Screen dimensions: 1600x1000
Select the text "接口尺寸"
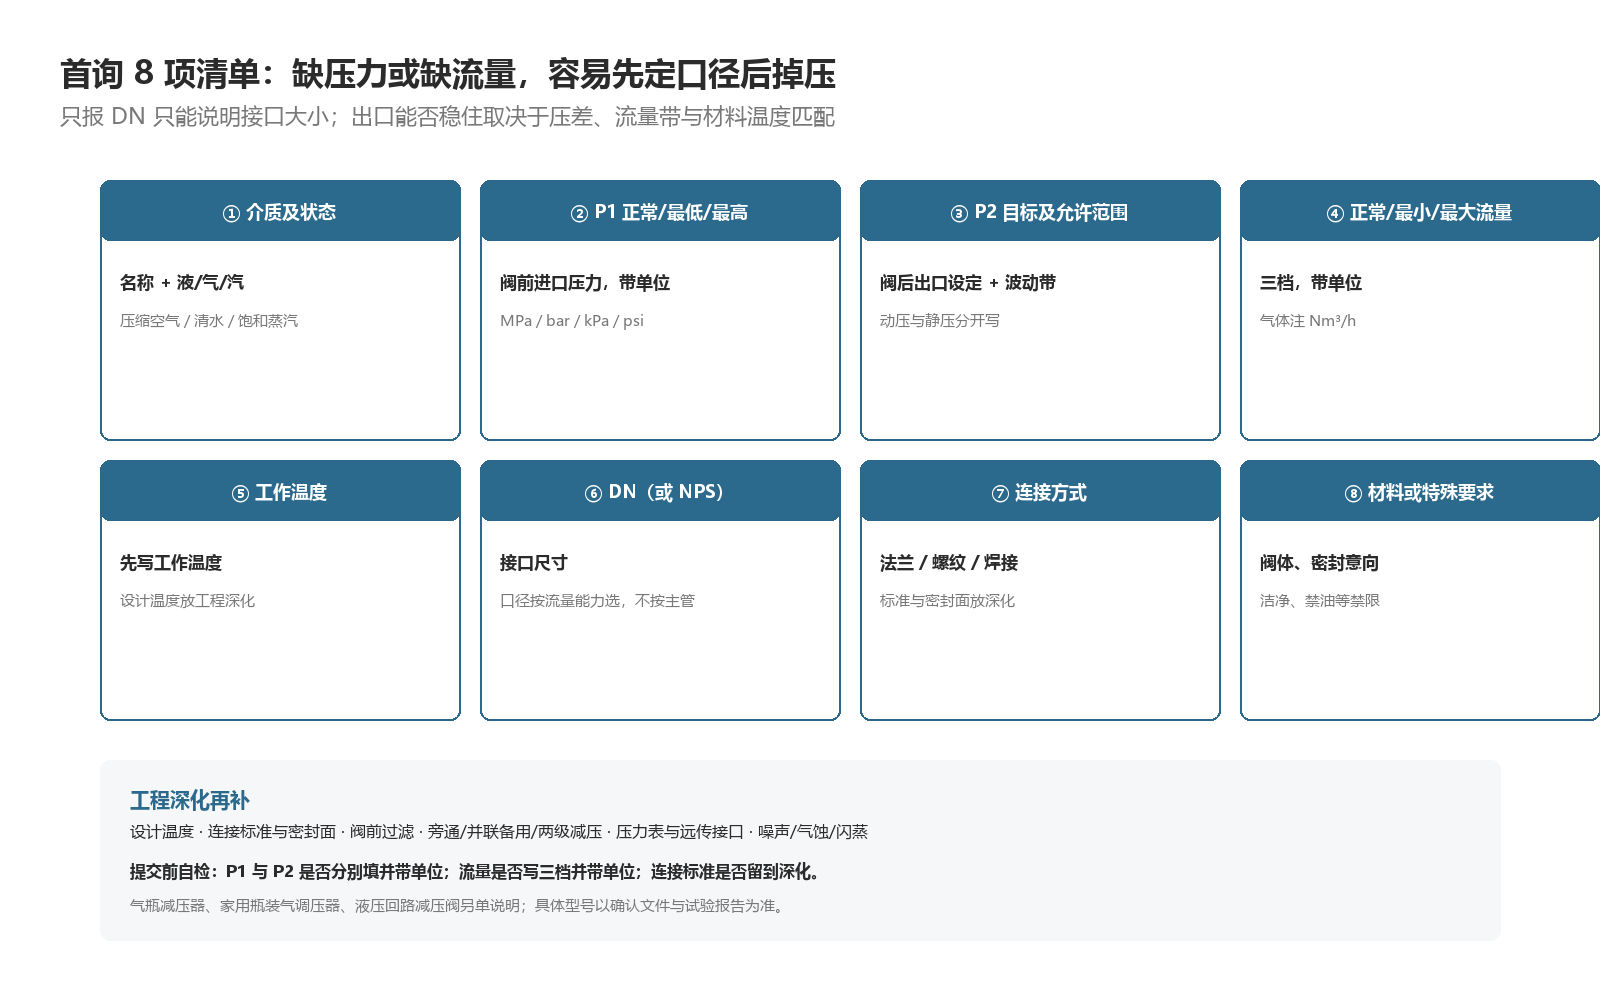(534, 563)
